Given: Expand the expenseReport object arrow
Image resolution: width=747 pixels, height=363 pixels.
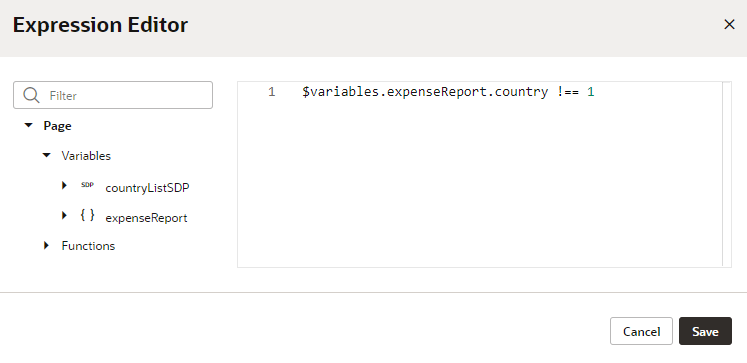Looking at the screenshot, I should (x=64, y=215).
